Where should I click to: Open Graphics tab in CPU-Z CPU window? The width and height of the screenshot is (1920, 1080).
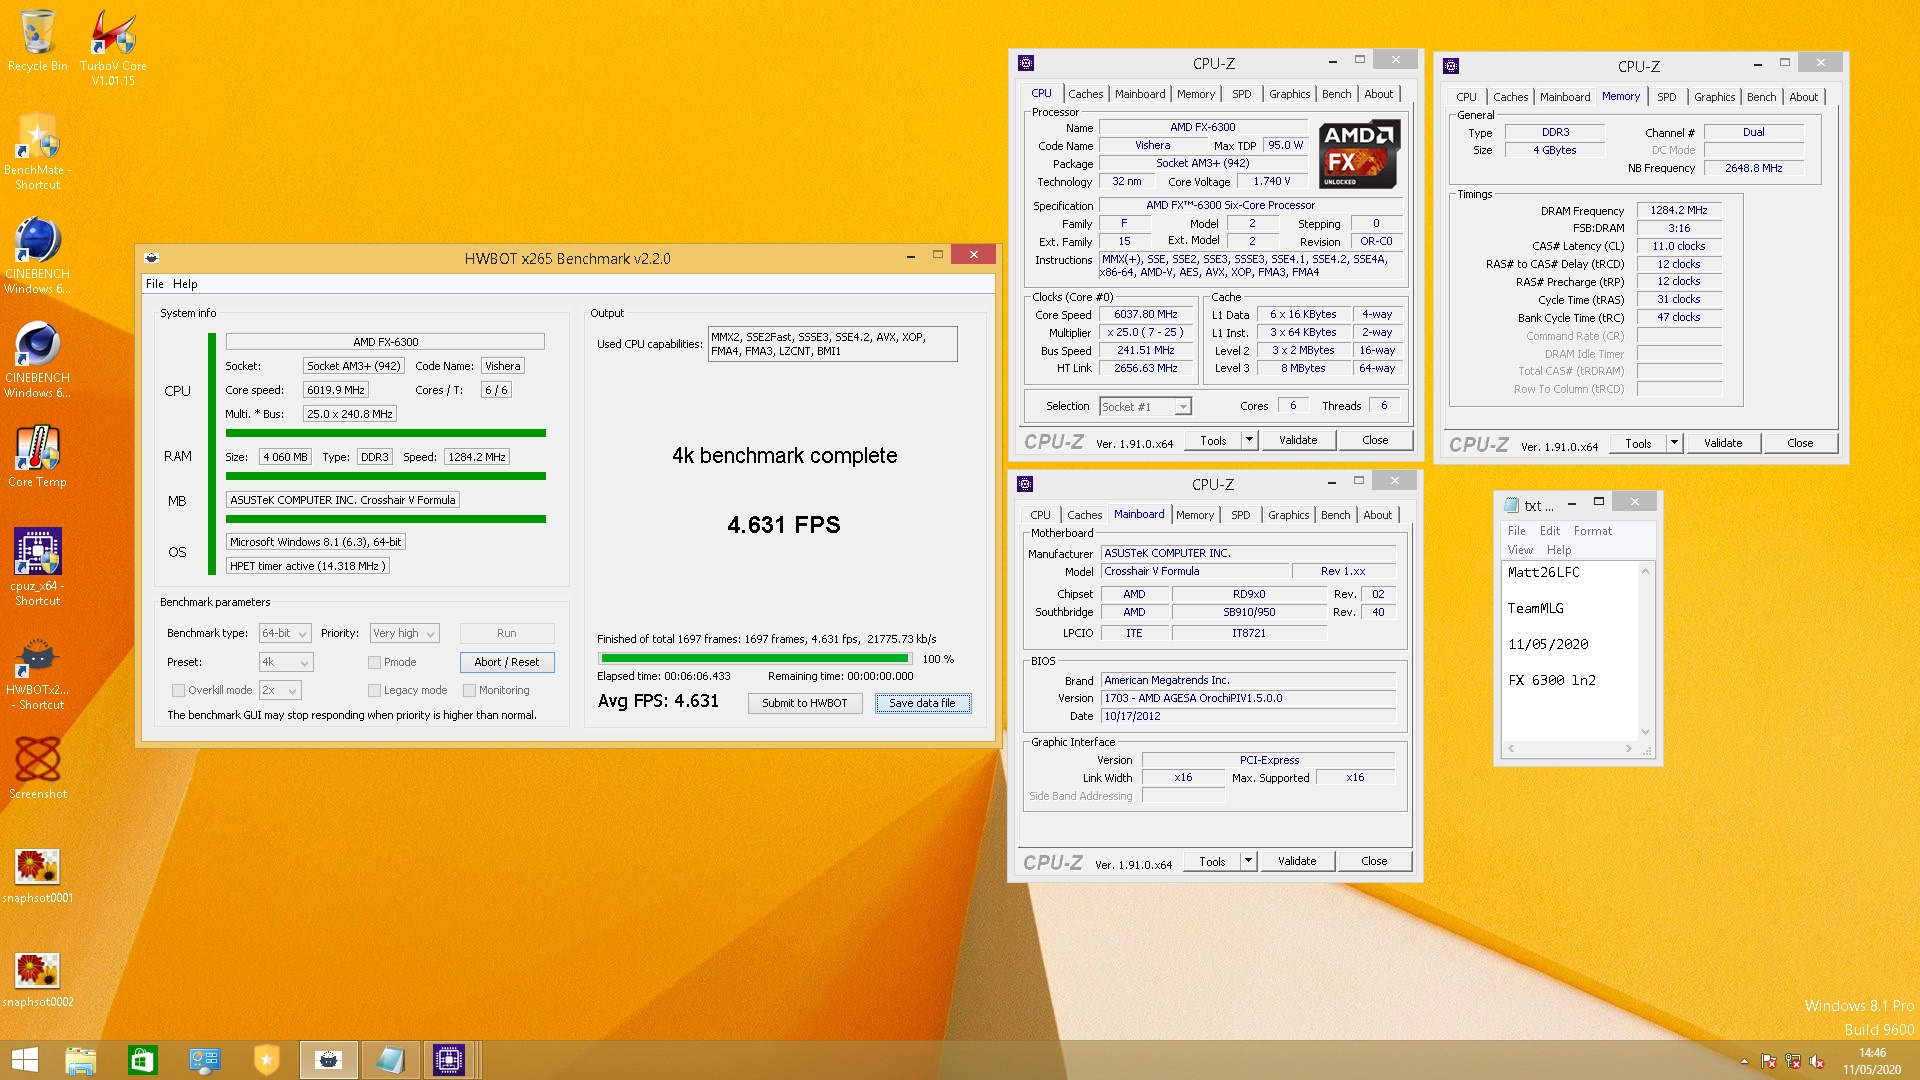tap(1289, 94)
